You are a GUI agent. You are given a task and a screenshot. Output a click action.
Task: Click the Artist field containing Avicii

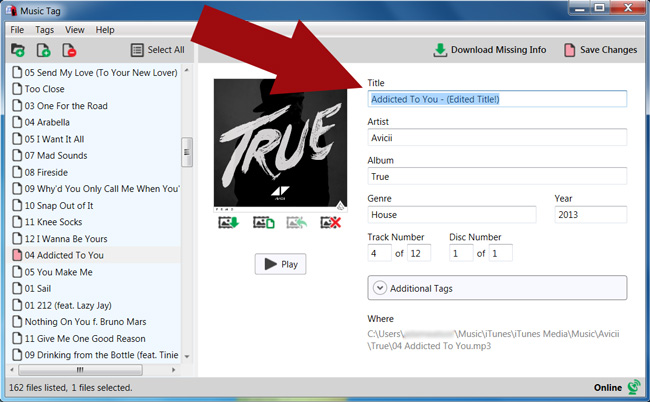497,138
